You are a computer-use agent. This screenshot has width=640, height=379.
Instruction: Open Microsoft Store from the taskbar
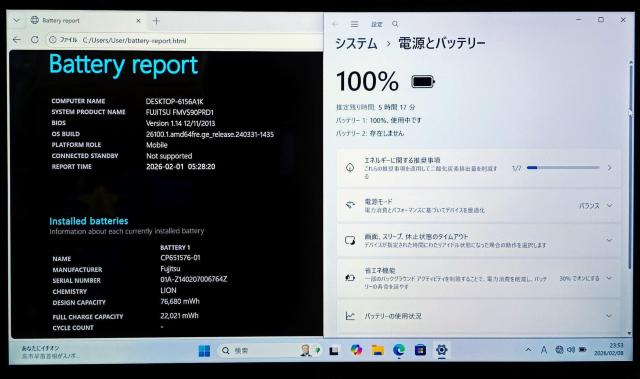click(x=420, y=350)
